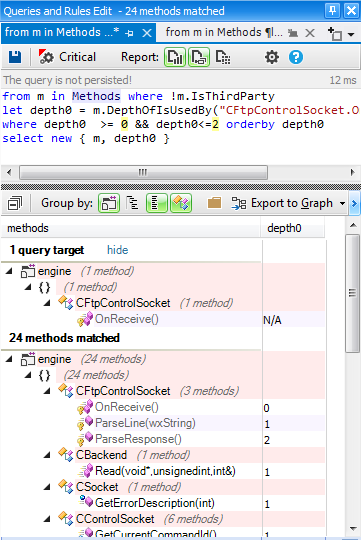Viewport: 361px width, 540px height.
Task: Click CControlSocket class icon
Action: (66, 519)
